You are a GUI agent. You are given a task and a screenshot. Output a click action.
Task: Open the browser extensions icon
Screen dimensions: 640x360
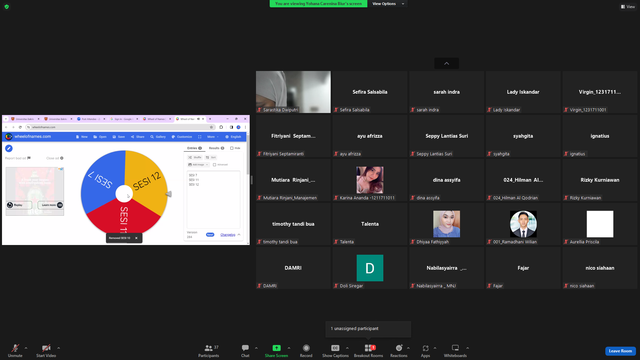click(221, 127)
